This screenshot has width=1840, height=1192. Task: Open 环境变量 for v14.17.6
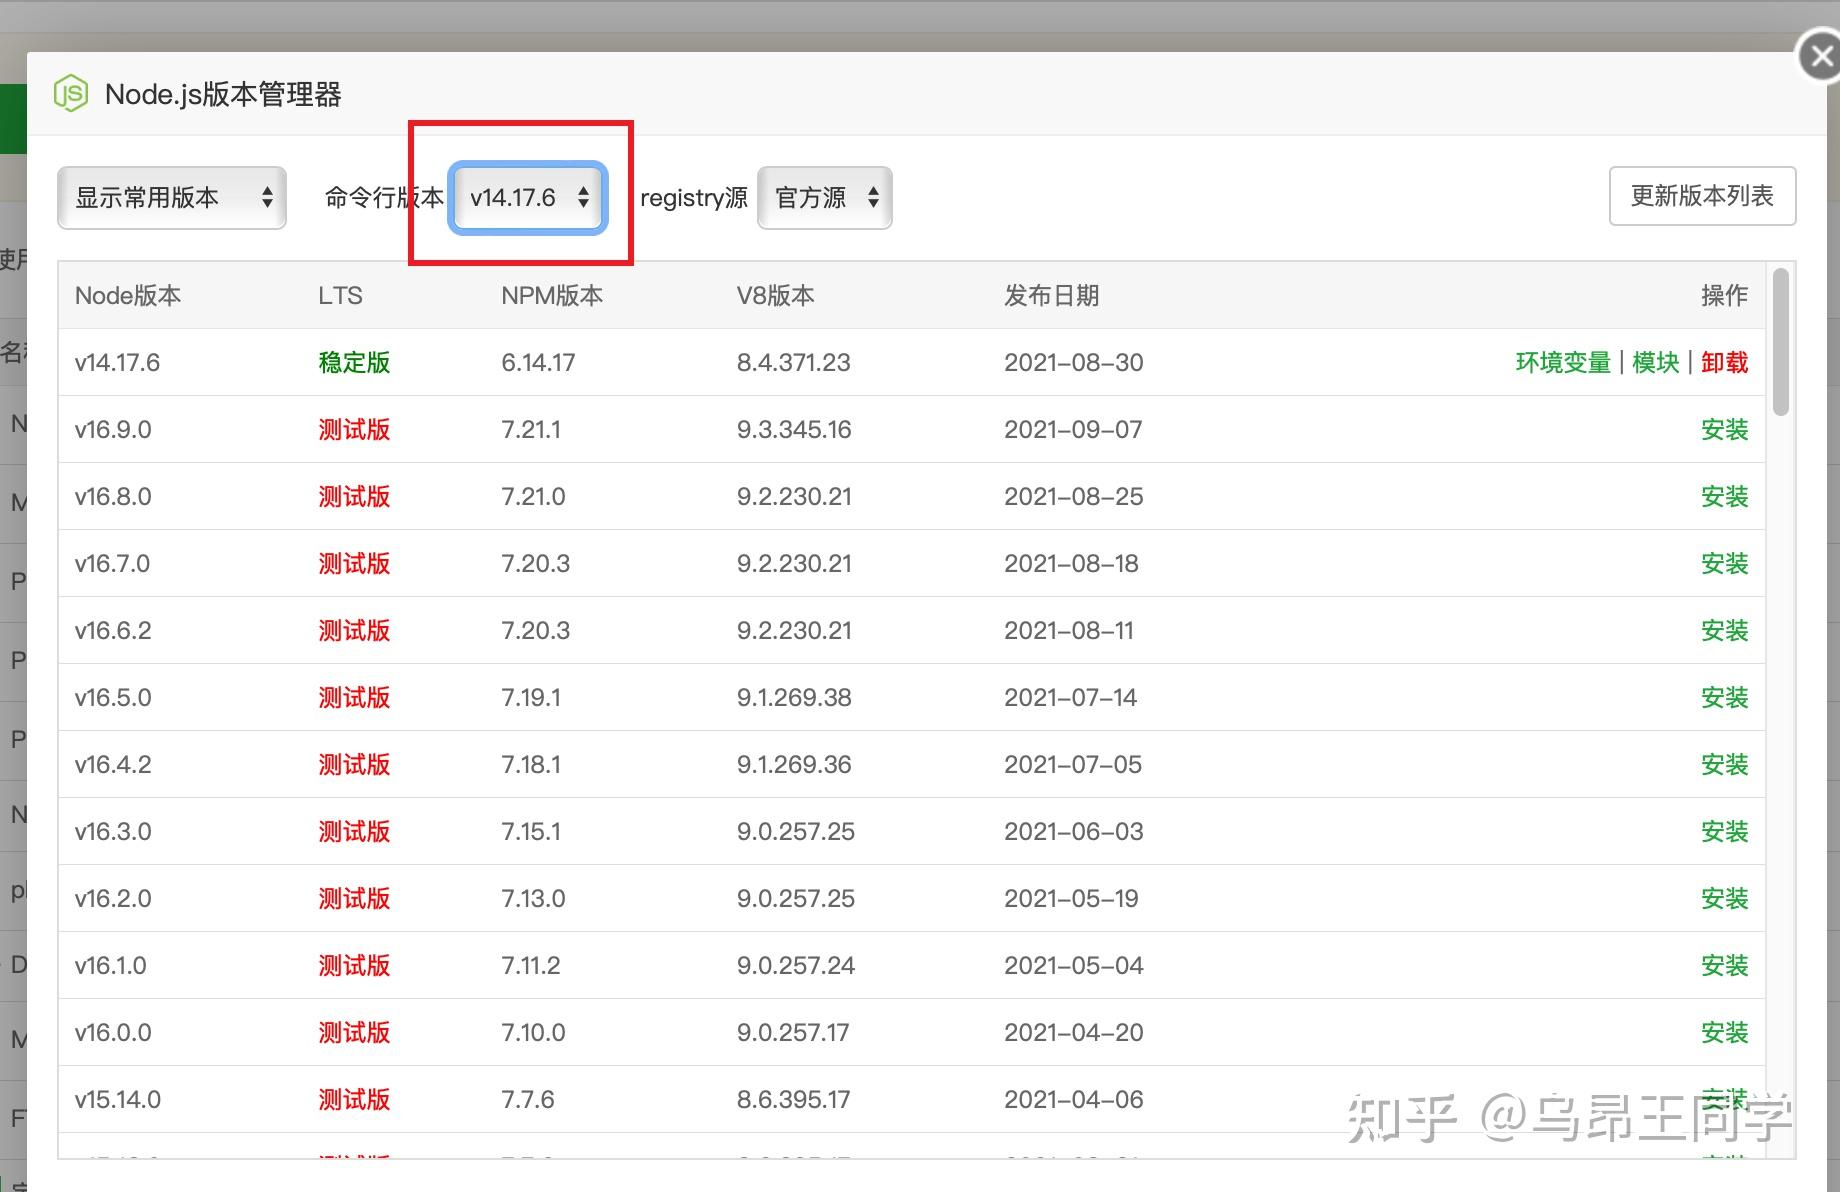[x=1561, y=362]
